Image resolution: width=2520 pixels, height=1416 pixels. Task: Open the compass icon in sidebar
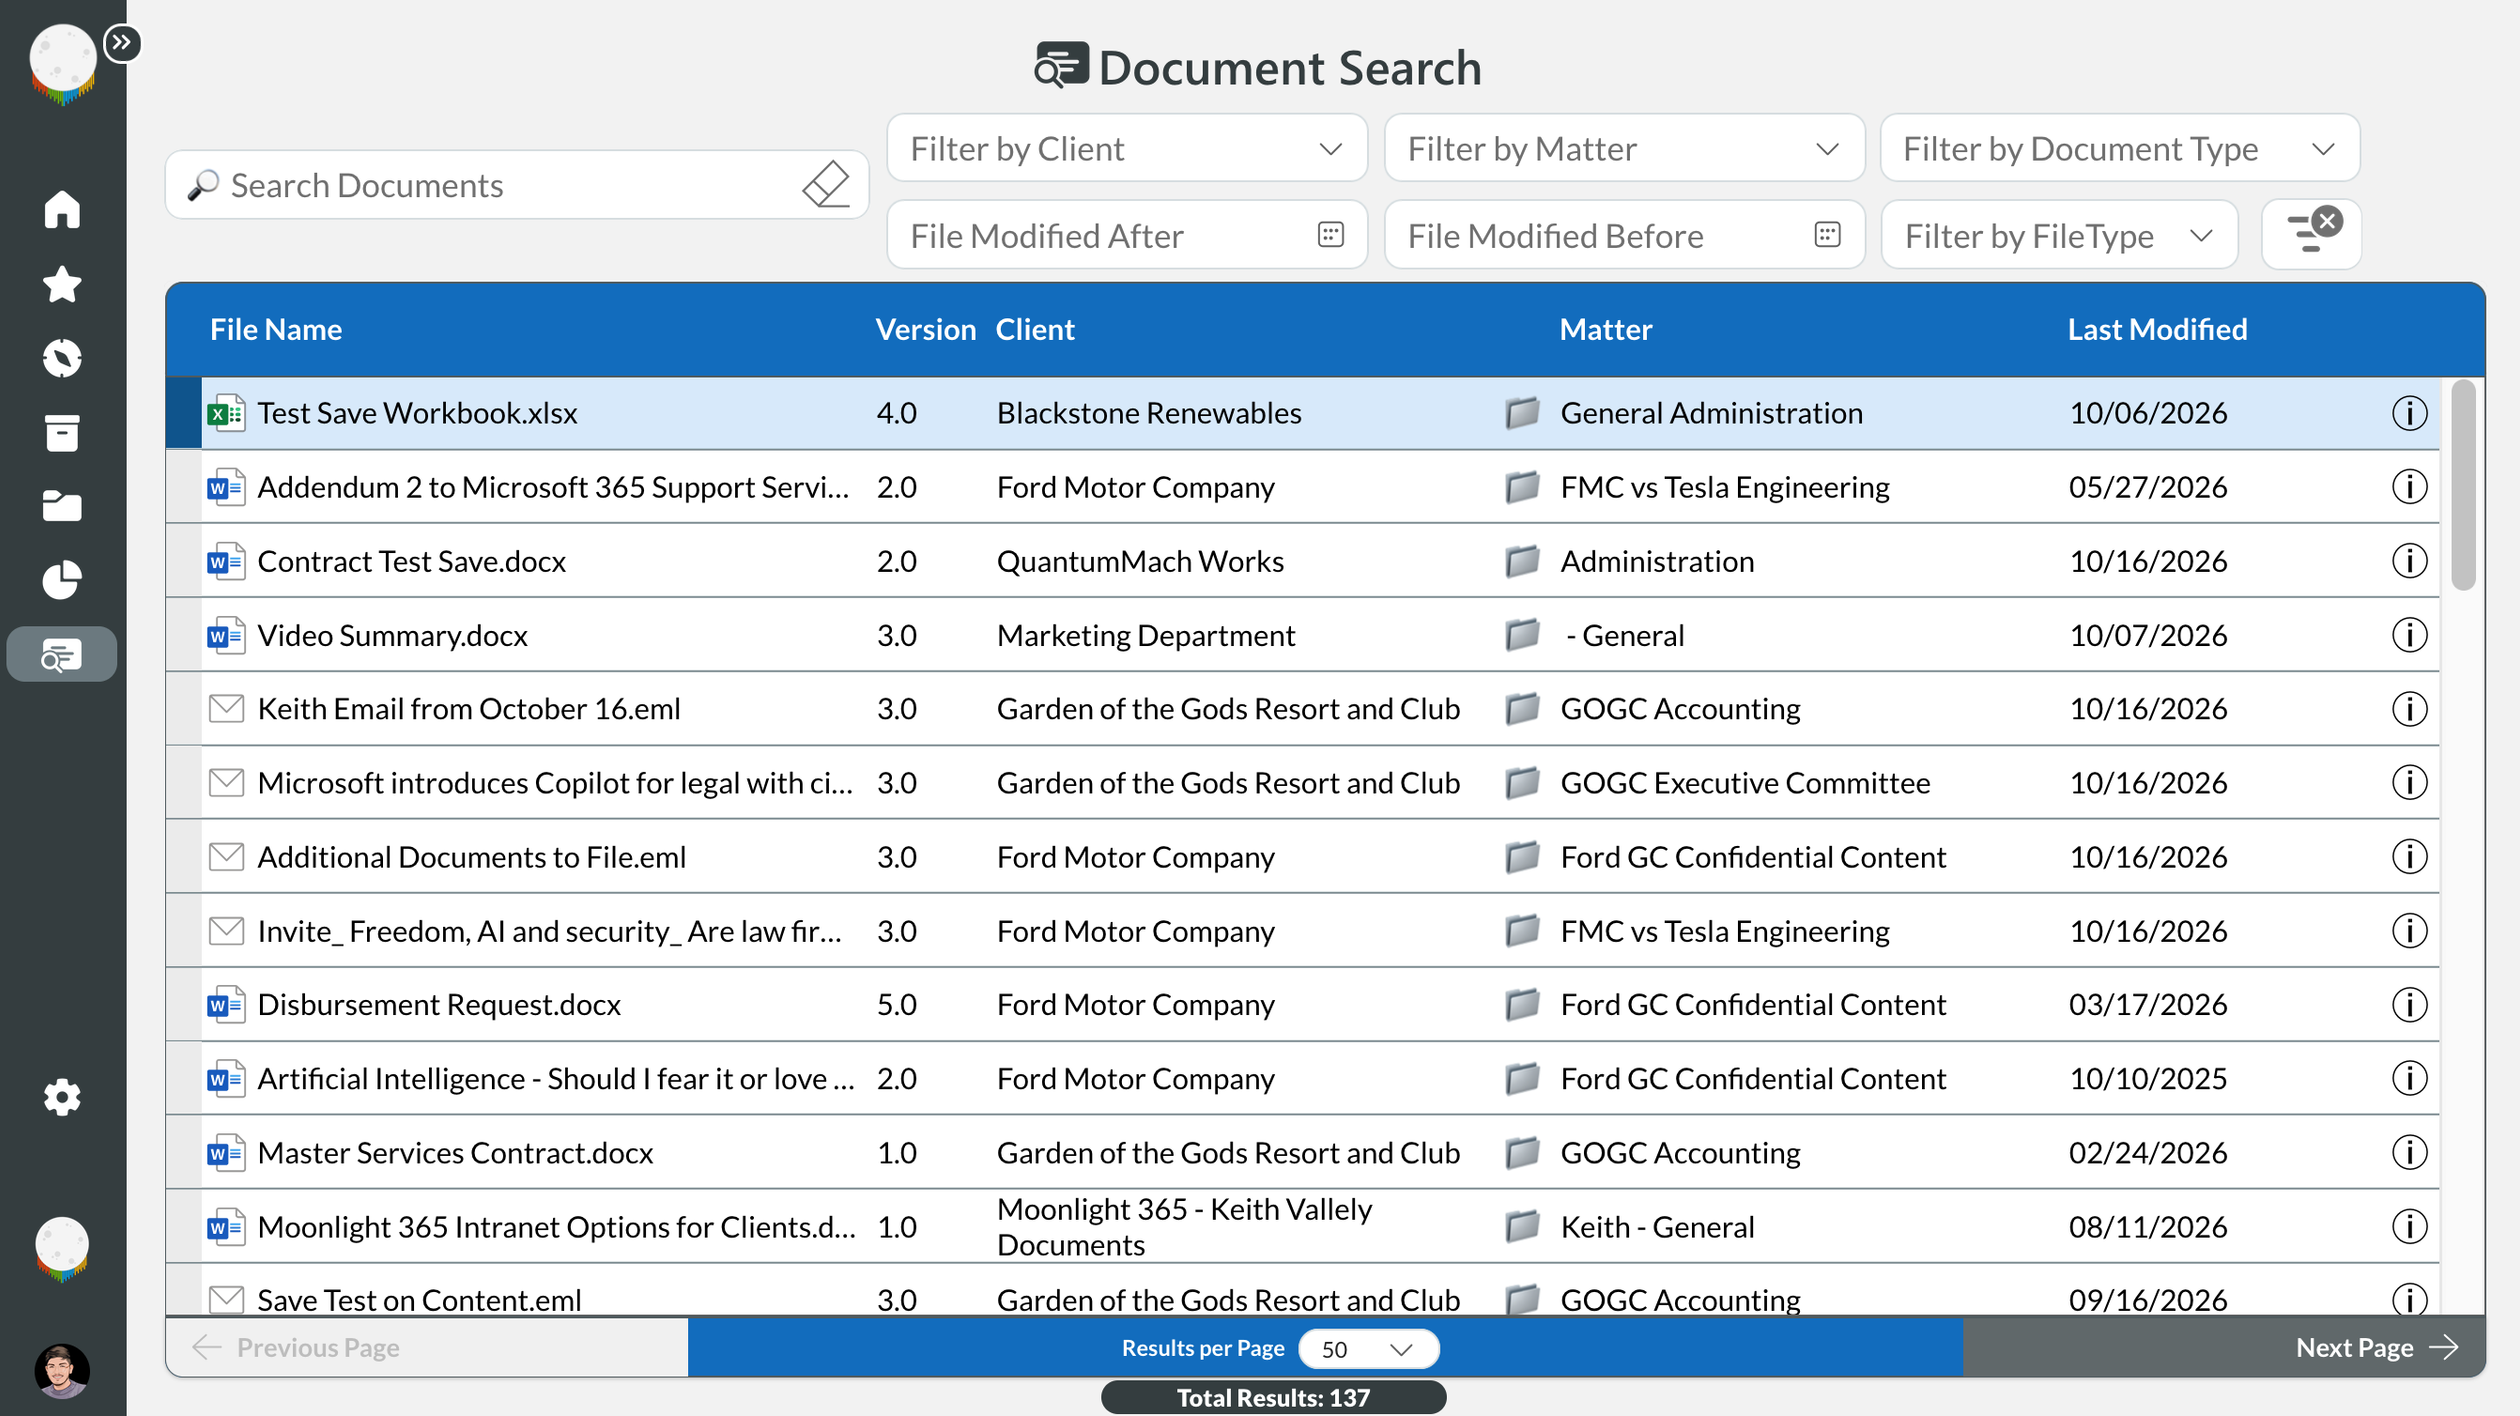click(x=62, y=358)
